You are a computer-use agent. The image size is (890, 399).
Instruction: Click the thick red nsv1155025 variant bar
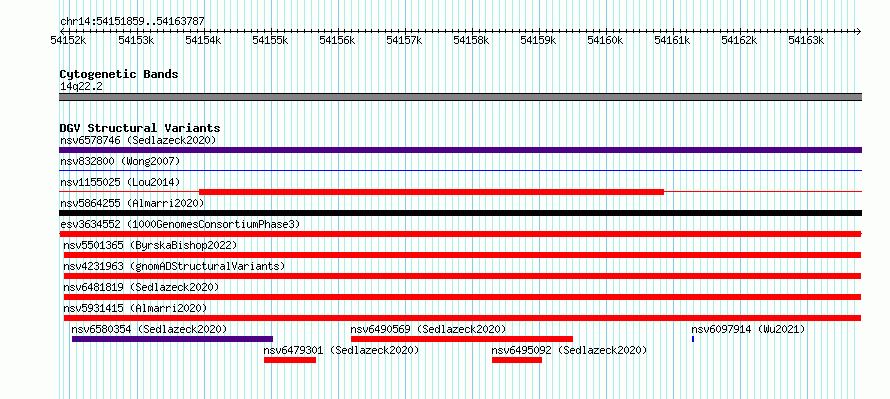point(431,192)
